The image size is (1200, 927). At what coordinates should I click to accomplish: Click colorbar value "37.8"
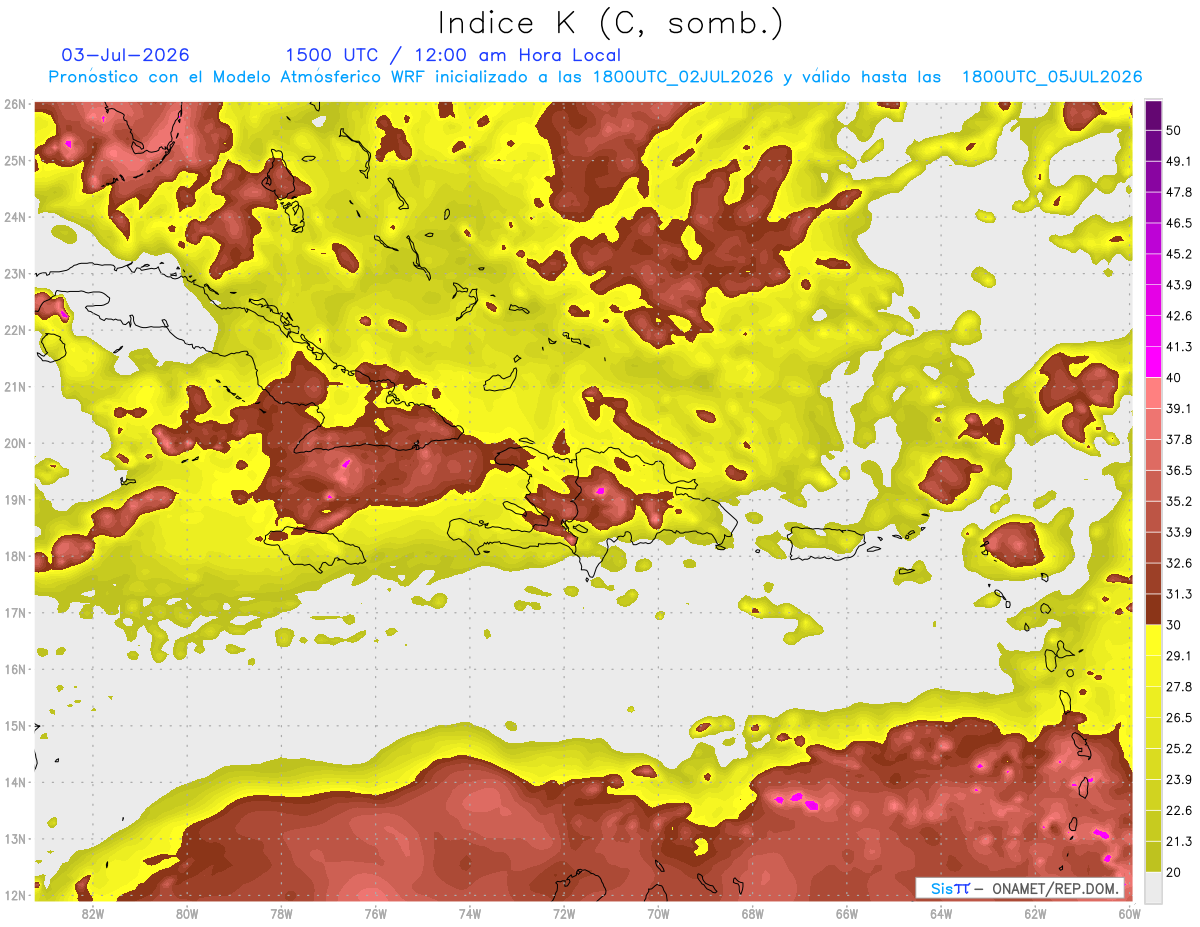(1178, 440)
